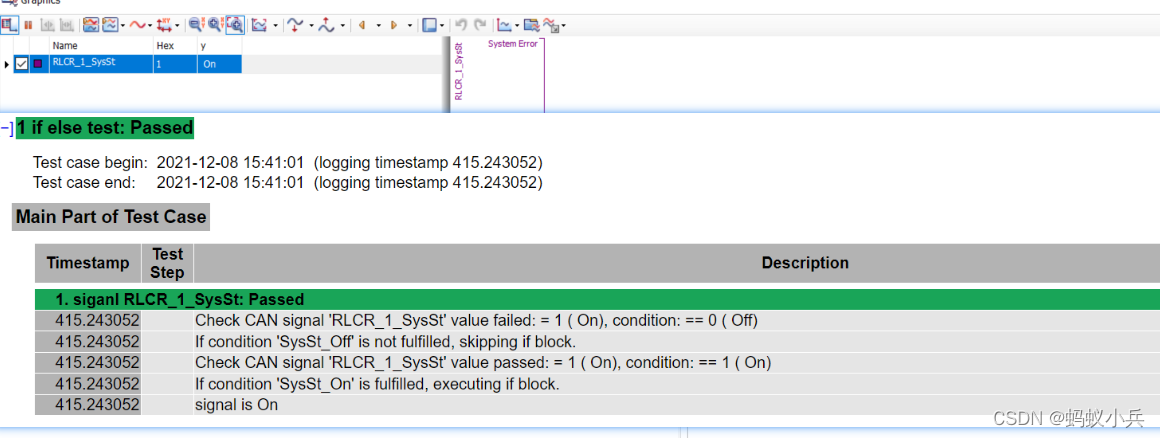Click the y value 'On' cell
The height and width of the screenshot is (438, 1160).
(x=219, y=64)
